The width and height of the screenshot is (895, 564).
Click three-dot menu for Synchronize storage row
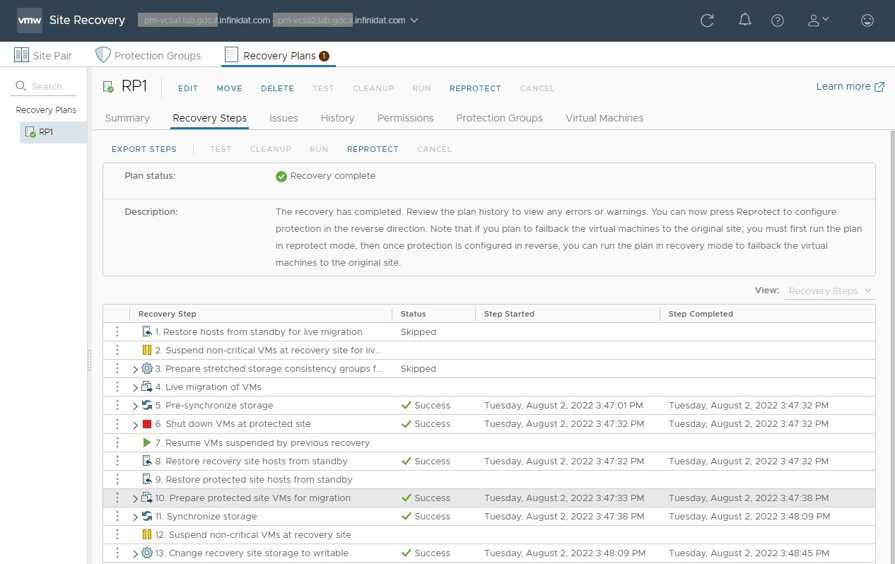(117, 517)
